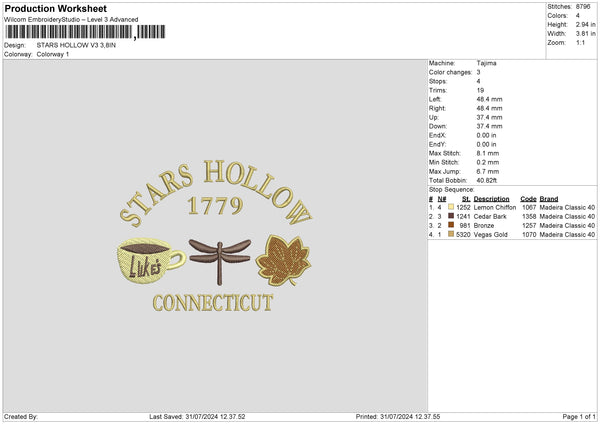The width and height of the screenshot is (600, 424).
Task: Click the 'Colorway 1' value
Action: tap(53, 54)
